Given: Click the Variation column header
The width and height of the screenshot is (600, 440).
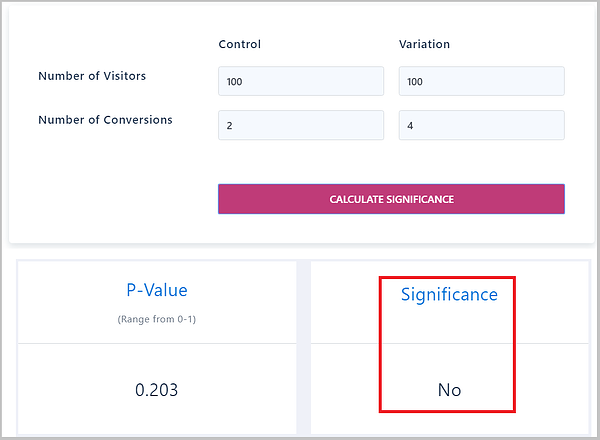Looking at the screenshot, I should [x=424, y=44].
